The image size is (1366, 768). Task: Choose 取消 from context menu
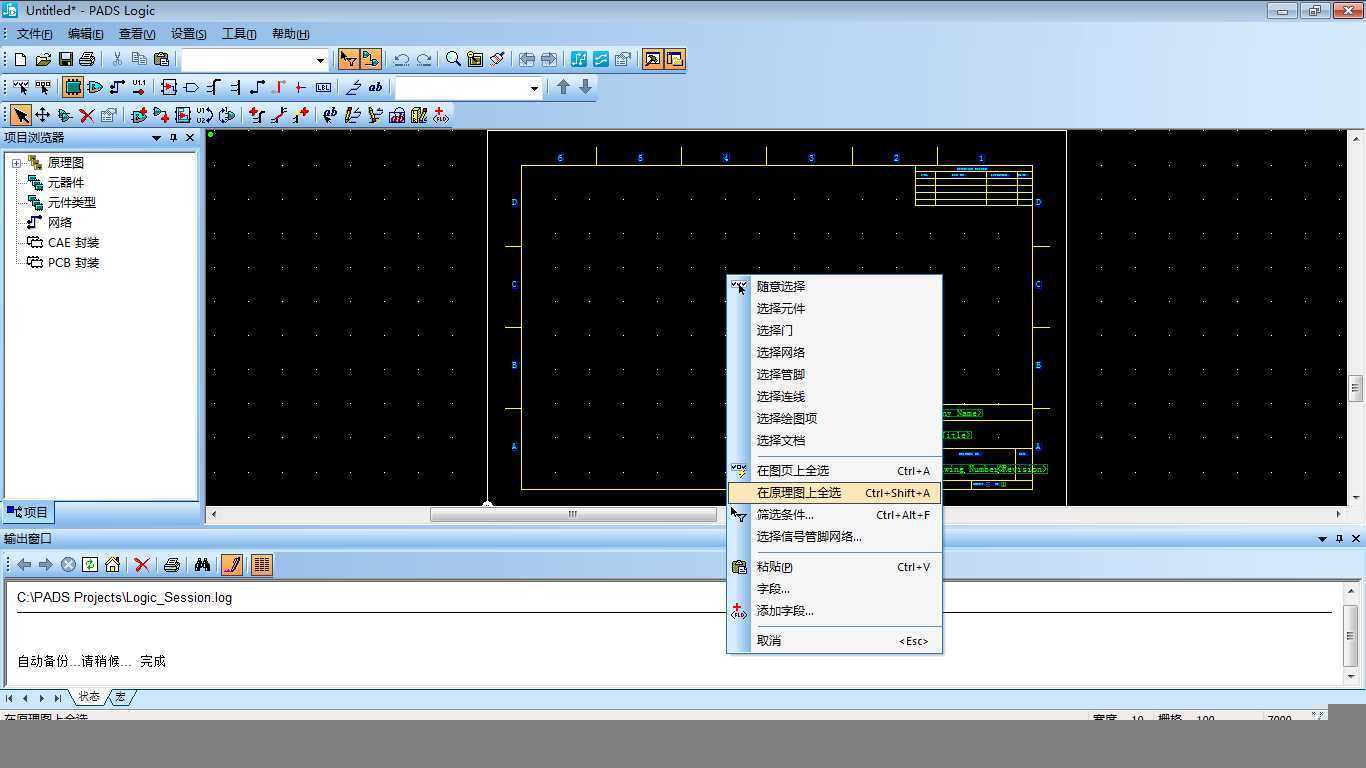pos(834,640)
